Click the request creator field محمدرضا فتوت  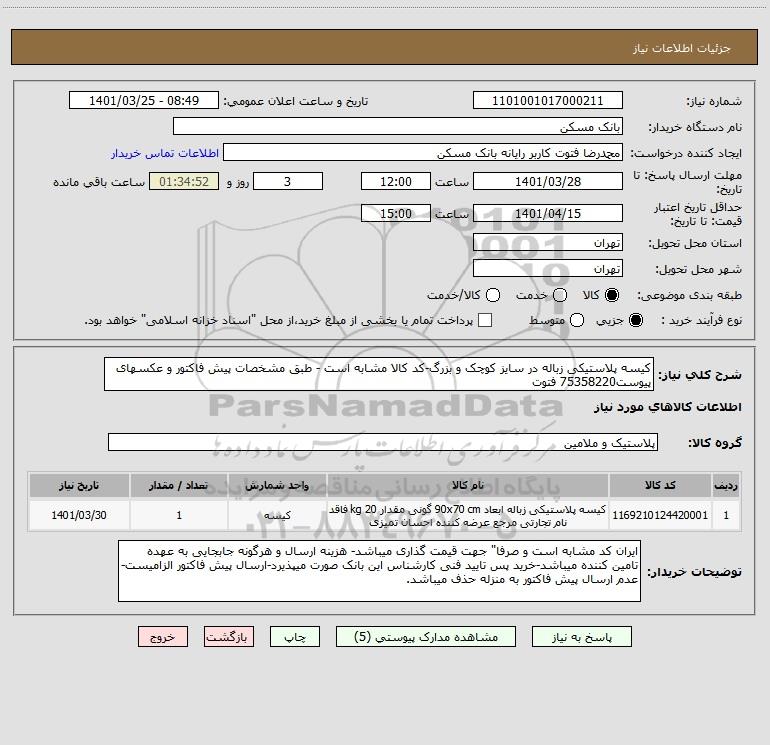click(x=423, y=153)
